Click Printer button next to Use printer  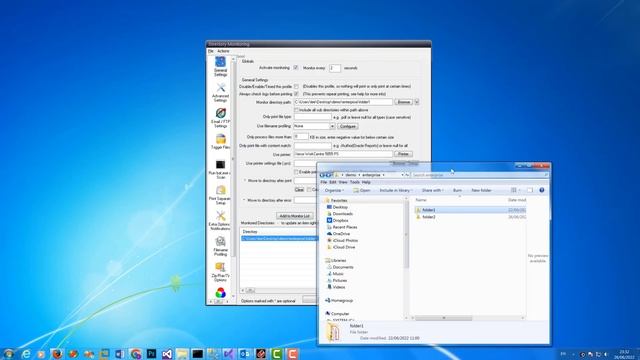click(403, 154)
